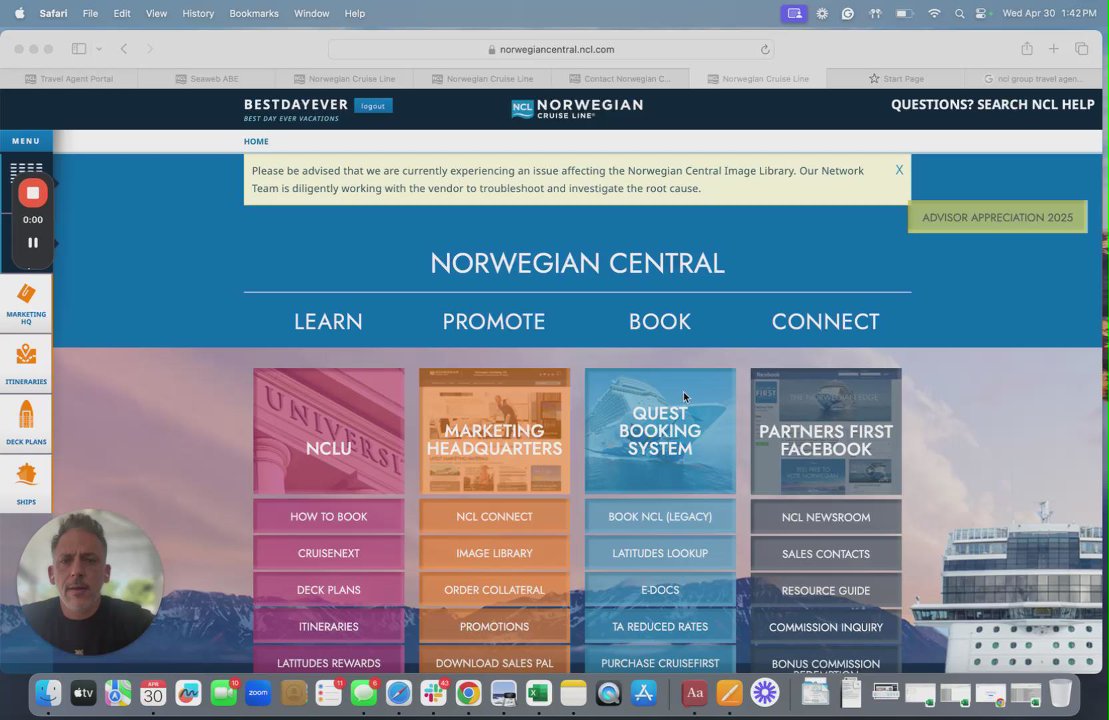Click the purple screen recorder menu bar icon
The width and height of the screenshot is (1109, 720).
click(x=794, y=13)
